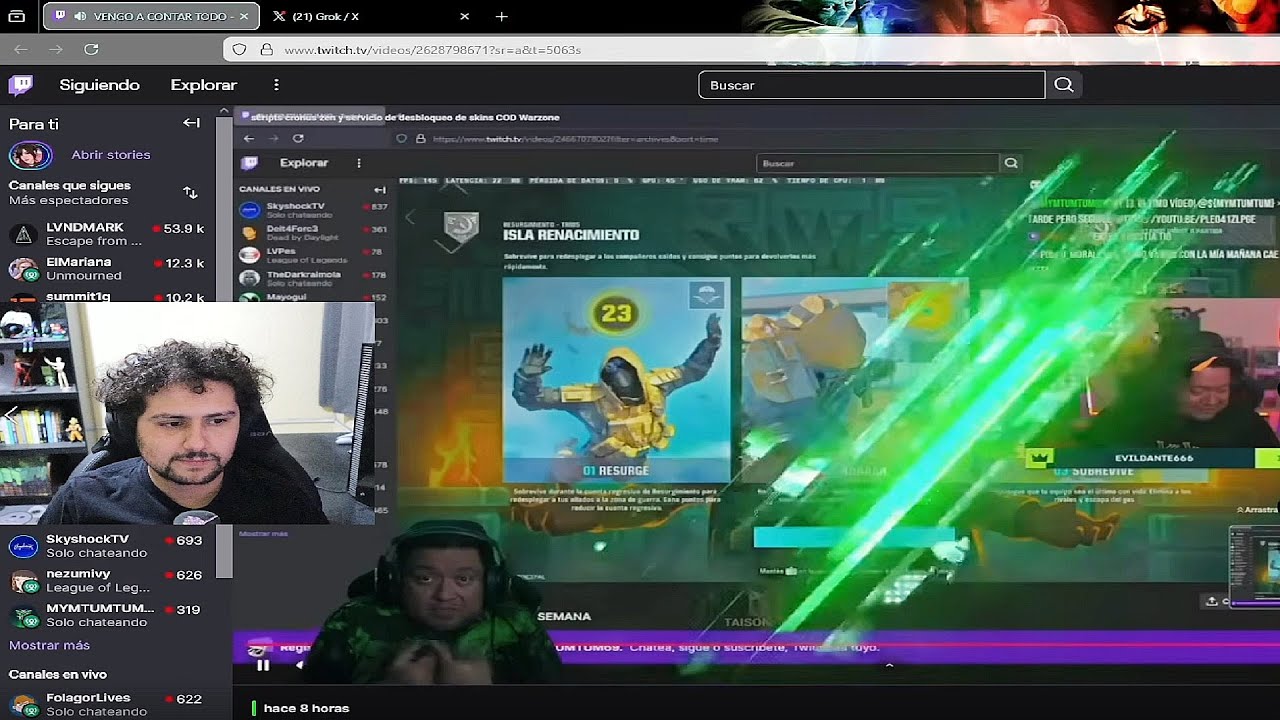Open the three-dot more menu beside Explorar
This screenshot has height=720, width=1280.
click(276, 85)
